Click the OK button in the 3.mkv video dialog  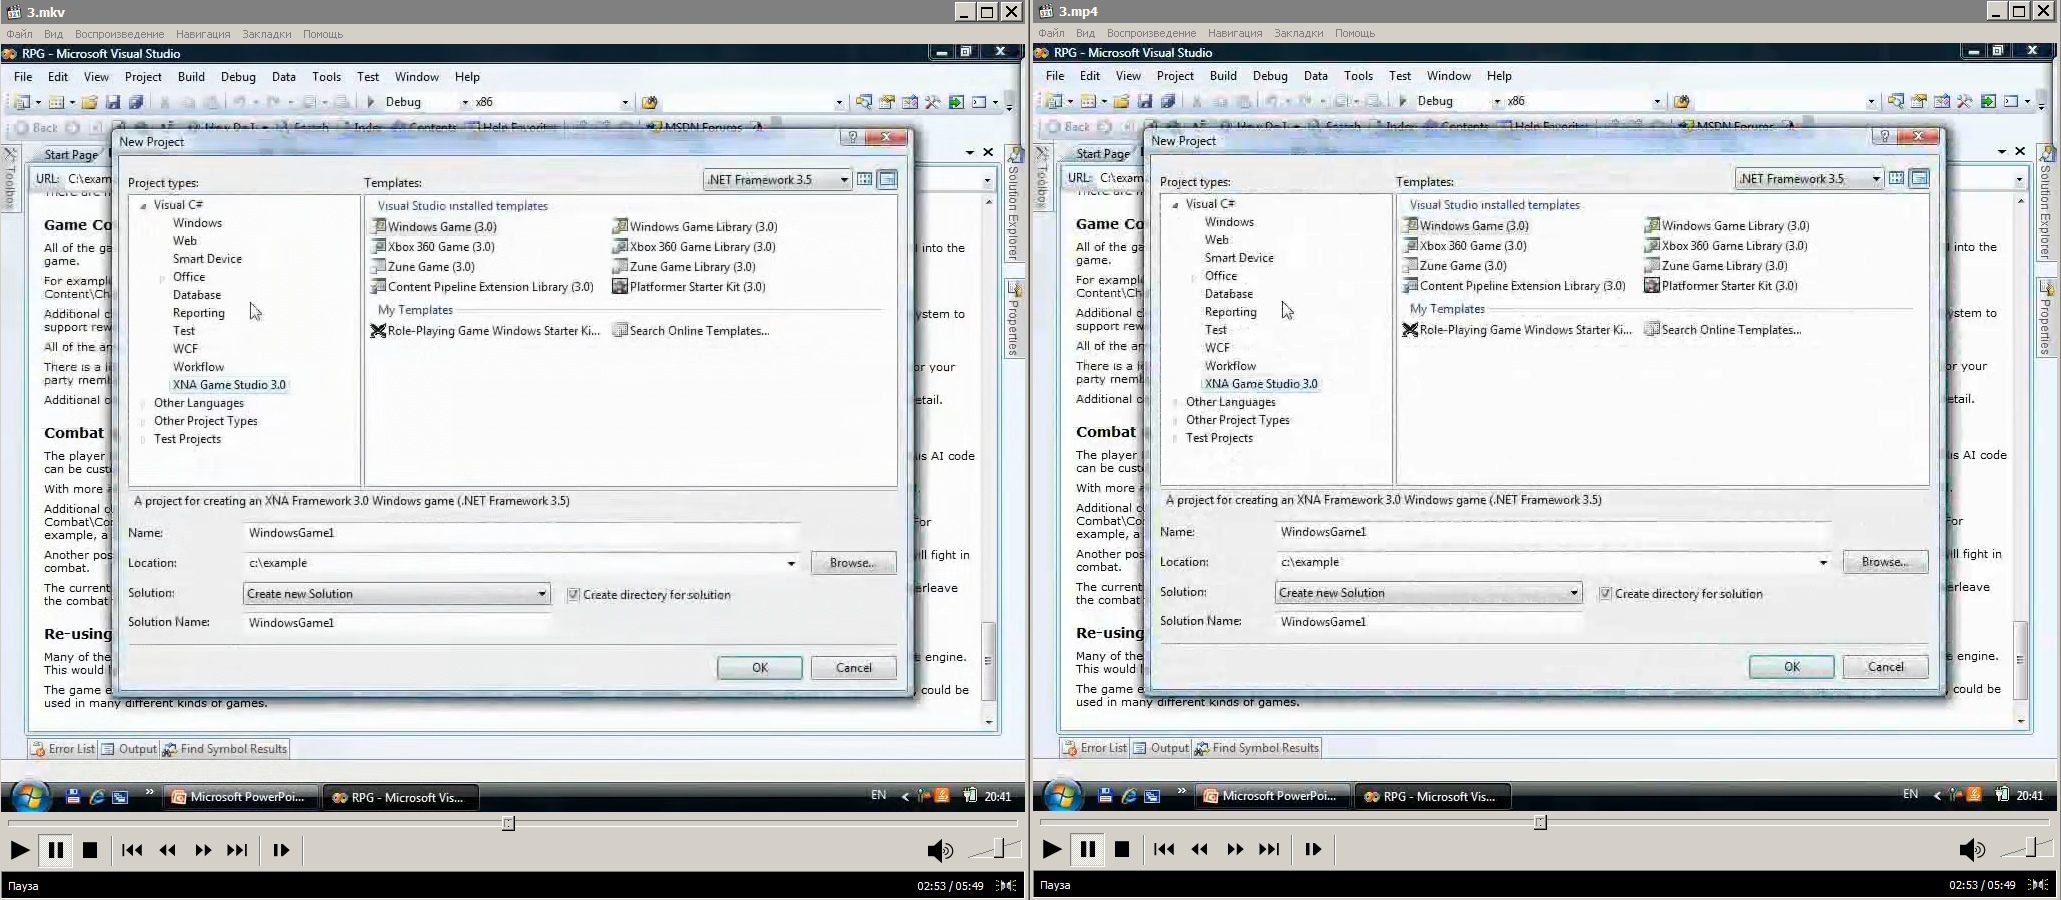tap(759, 668)
